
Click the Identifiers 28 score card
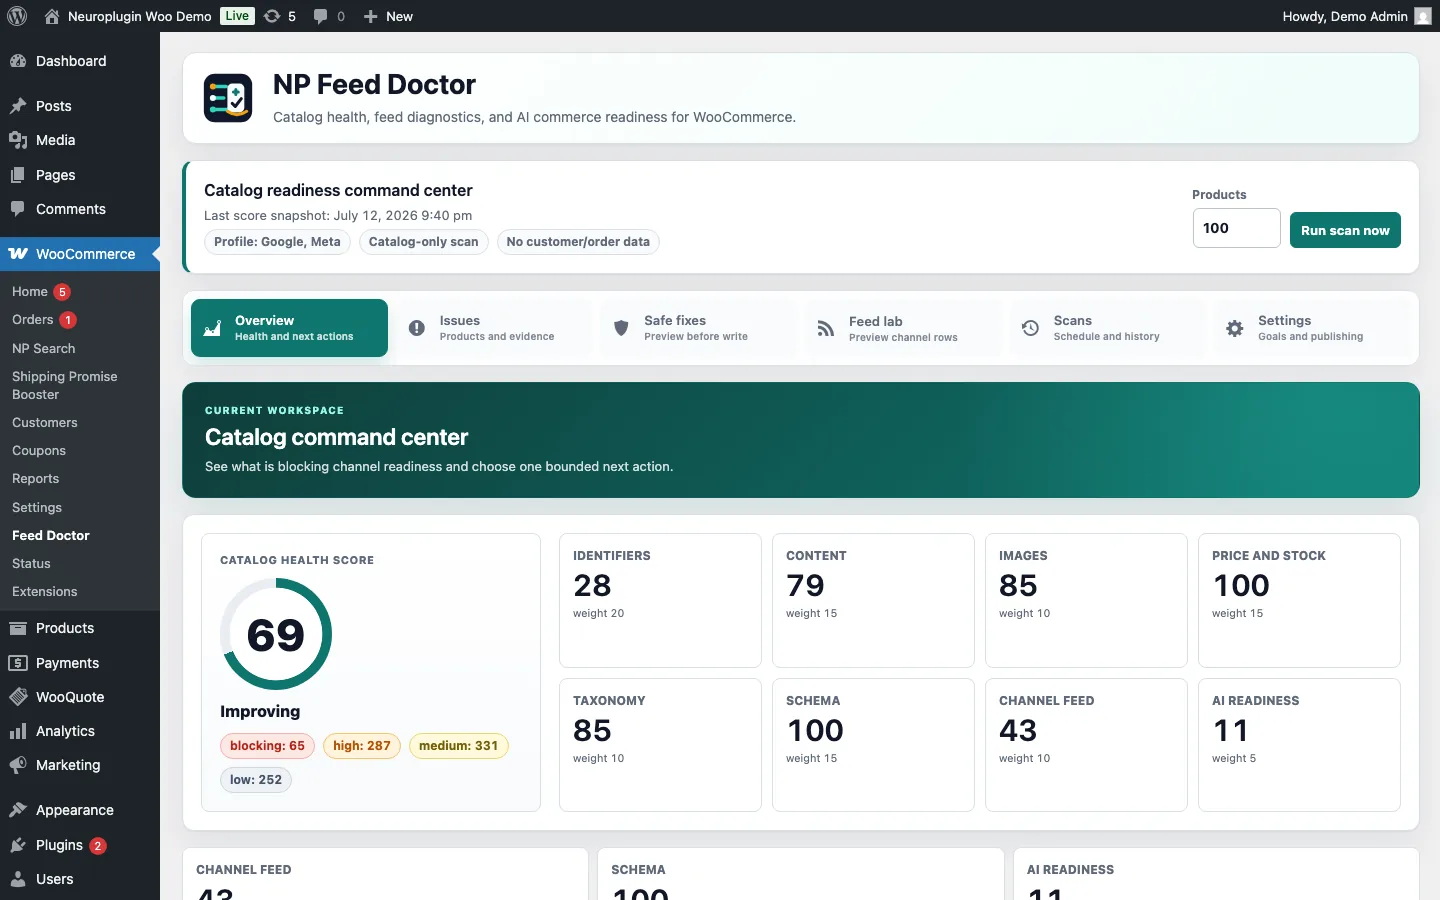[x=660, y=600]
